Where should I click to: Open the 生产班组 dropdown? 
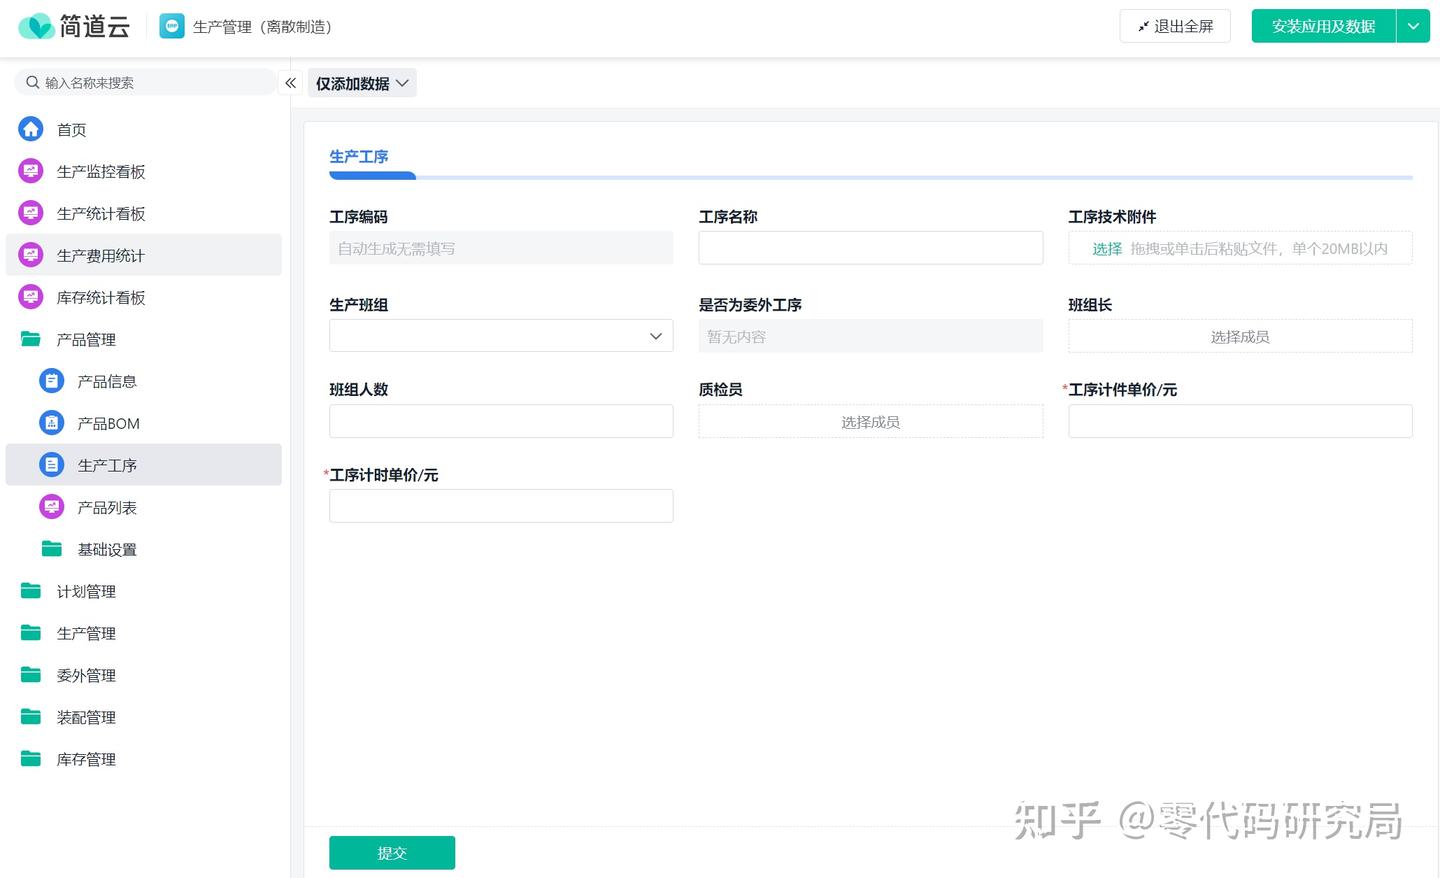coord(501,336)
